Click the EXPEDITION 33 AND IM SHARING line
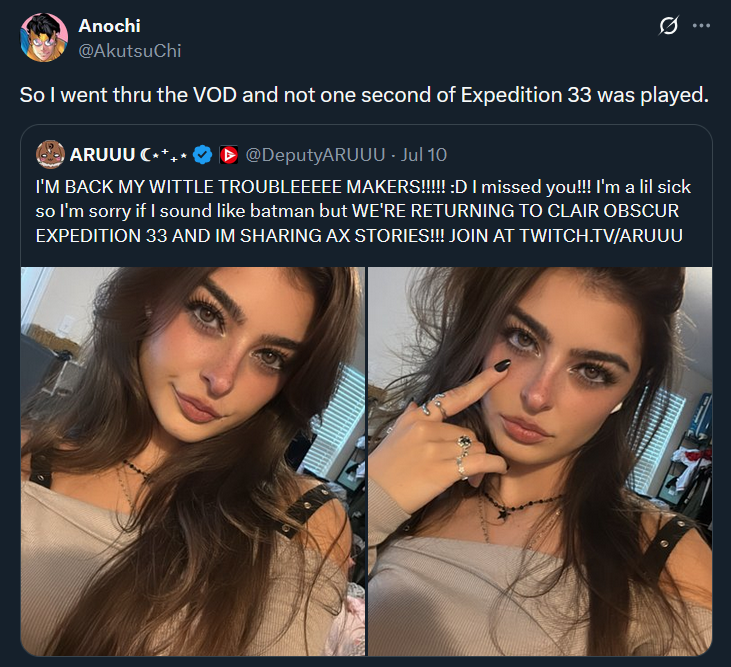The height and width of the screenshot is (667, 731). (x=359, y=236)
